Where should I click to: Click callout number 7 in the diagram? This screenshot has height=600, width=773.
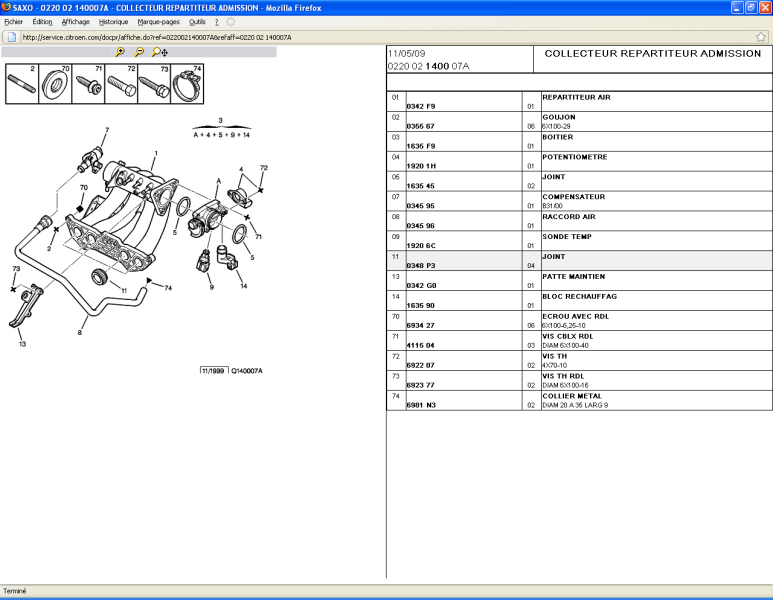coord(107,130)
